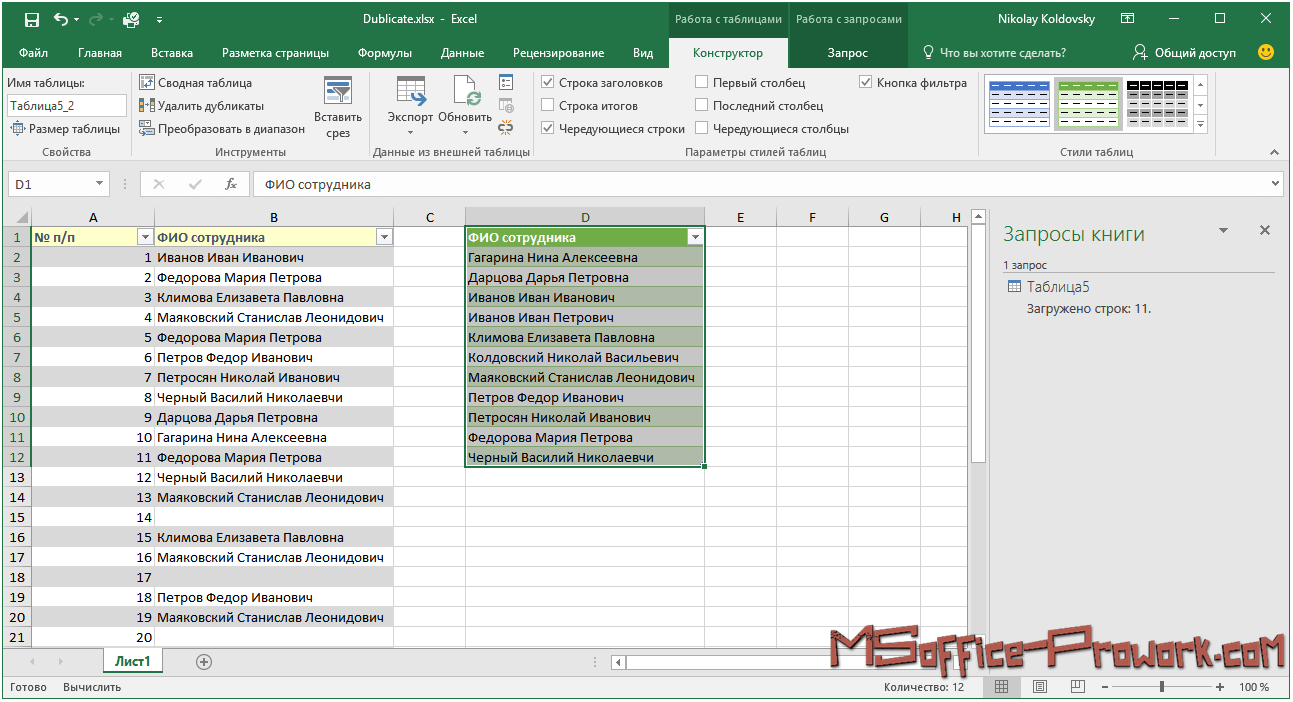The height and width of the screenshot is (702, 1293).
Task: Disable Кнопка фильтра checkbox
Action: [x=866, y=83]
